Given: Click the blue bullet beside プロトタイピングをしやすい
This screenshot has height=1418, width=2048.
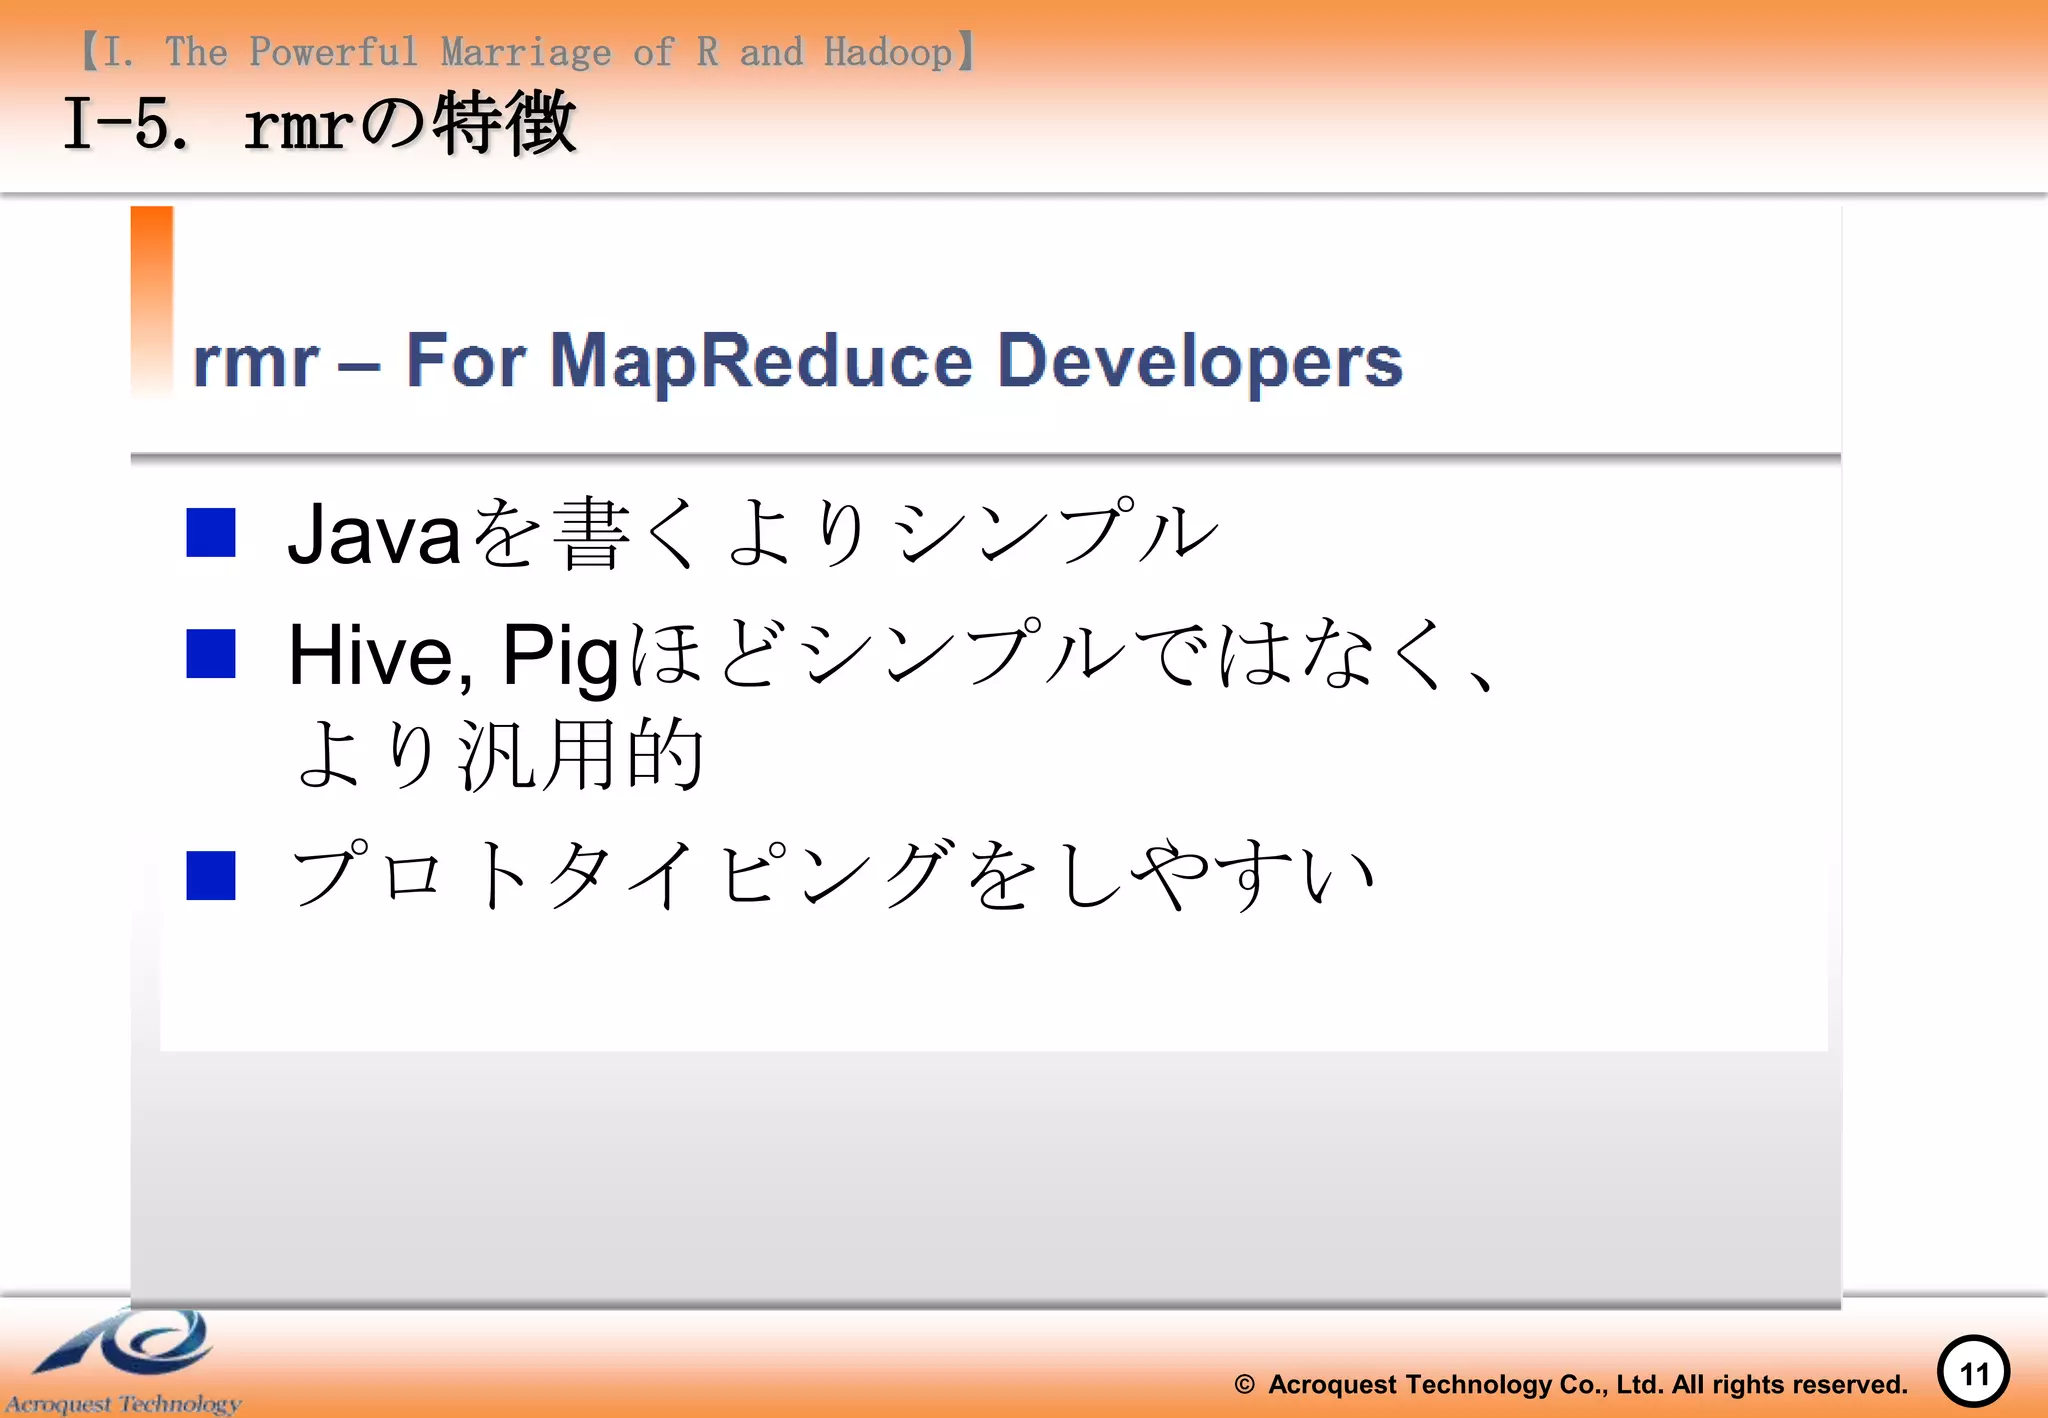Looking at the screenshot, I should coord(211,876).
